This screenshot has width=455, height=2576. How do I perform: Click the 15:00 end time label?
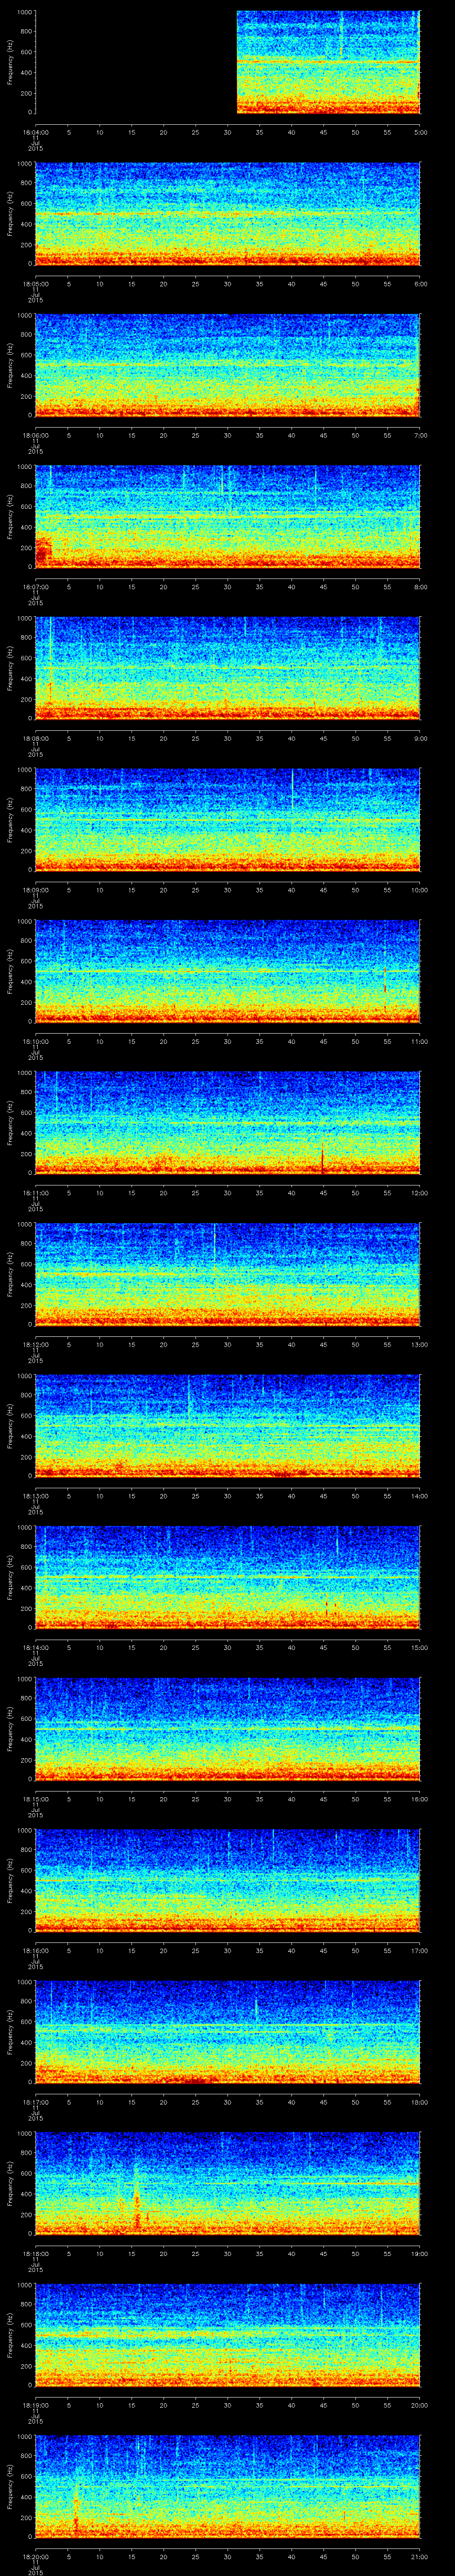coord(419,1647)
